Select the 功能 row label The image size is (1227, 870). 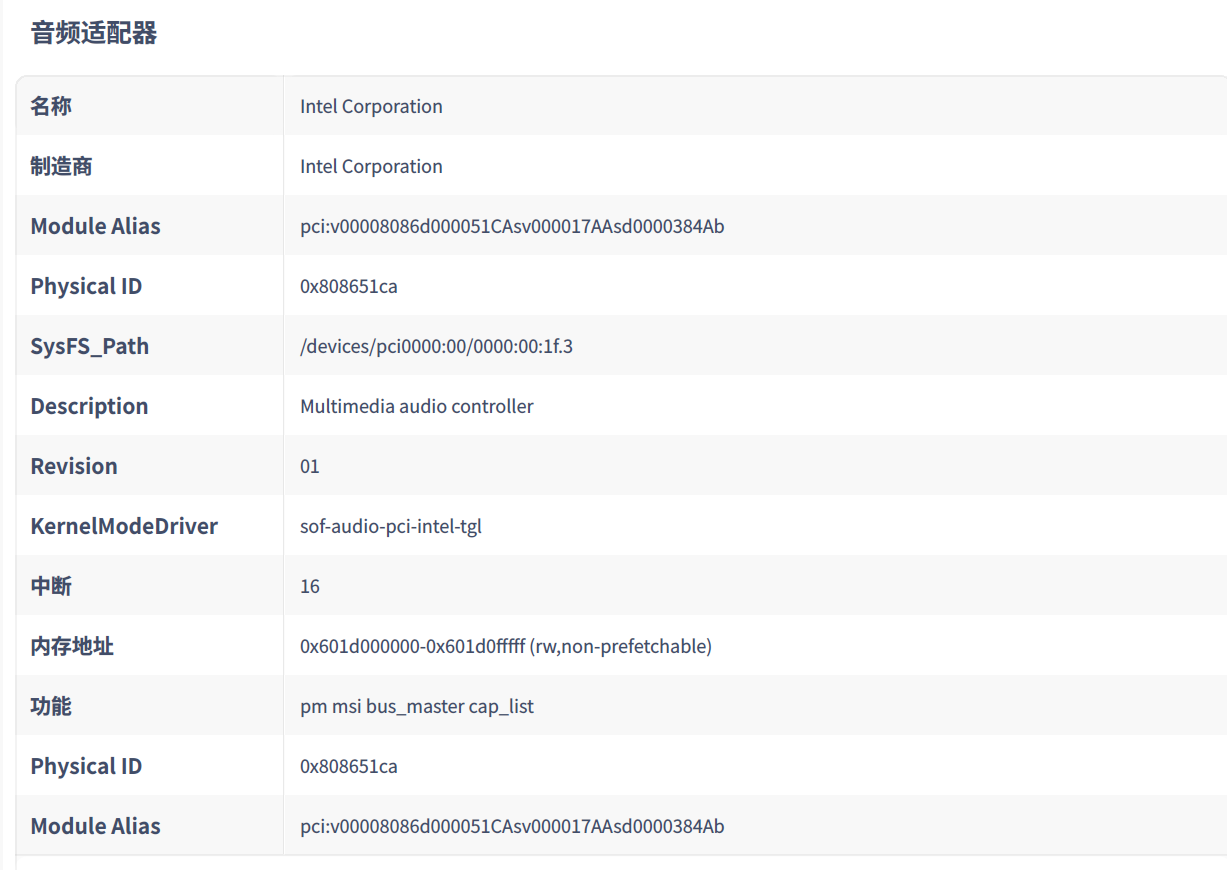[x=51, y=706]
